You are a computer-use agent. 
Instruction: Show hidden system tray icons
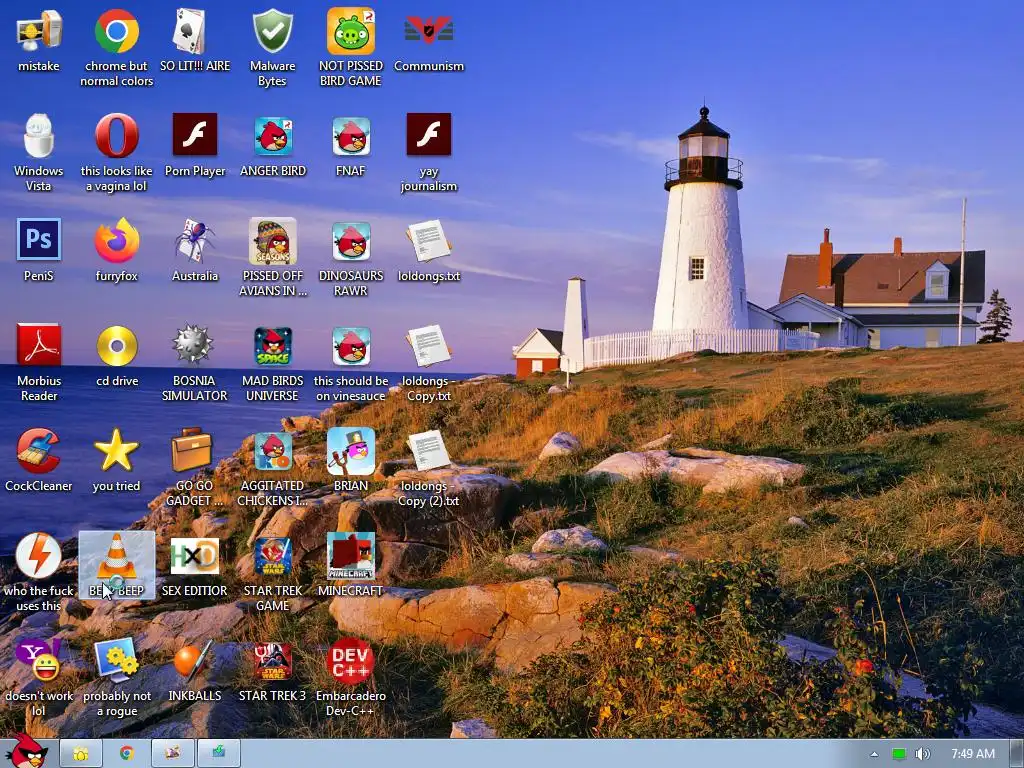(x=874, y=754)
